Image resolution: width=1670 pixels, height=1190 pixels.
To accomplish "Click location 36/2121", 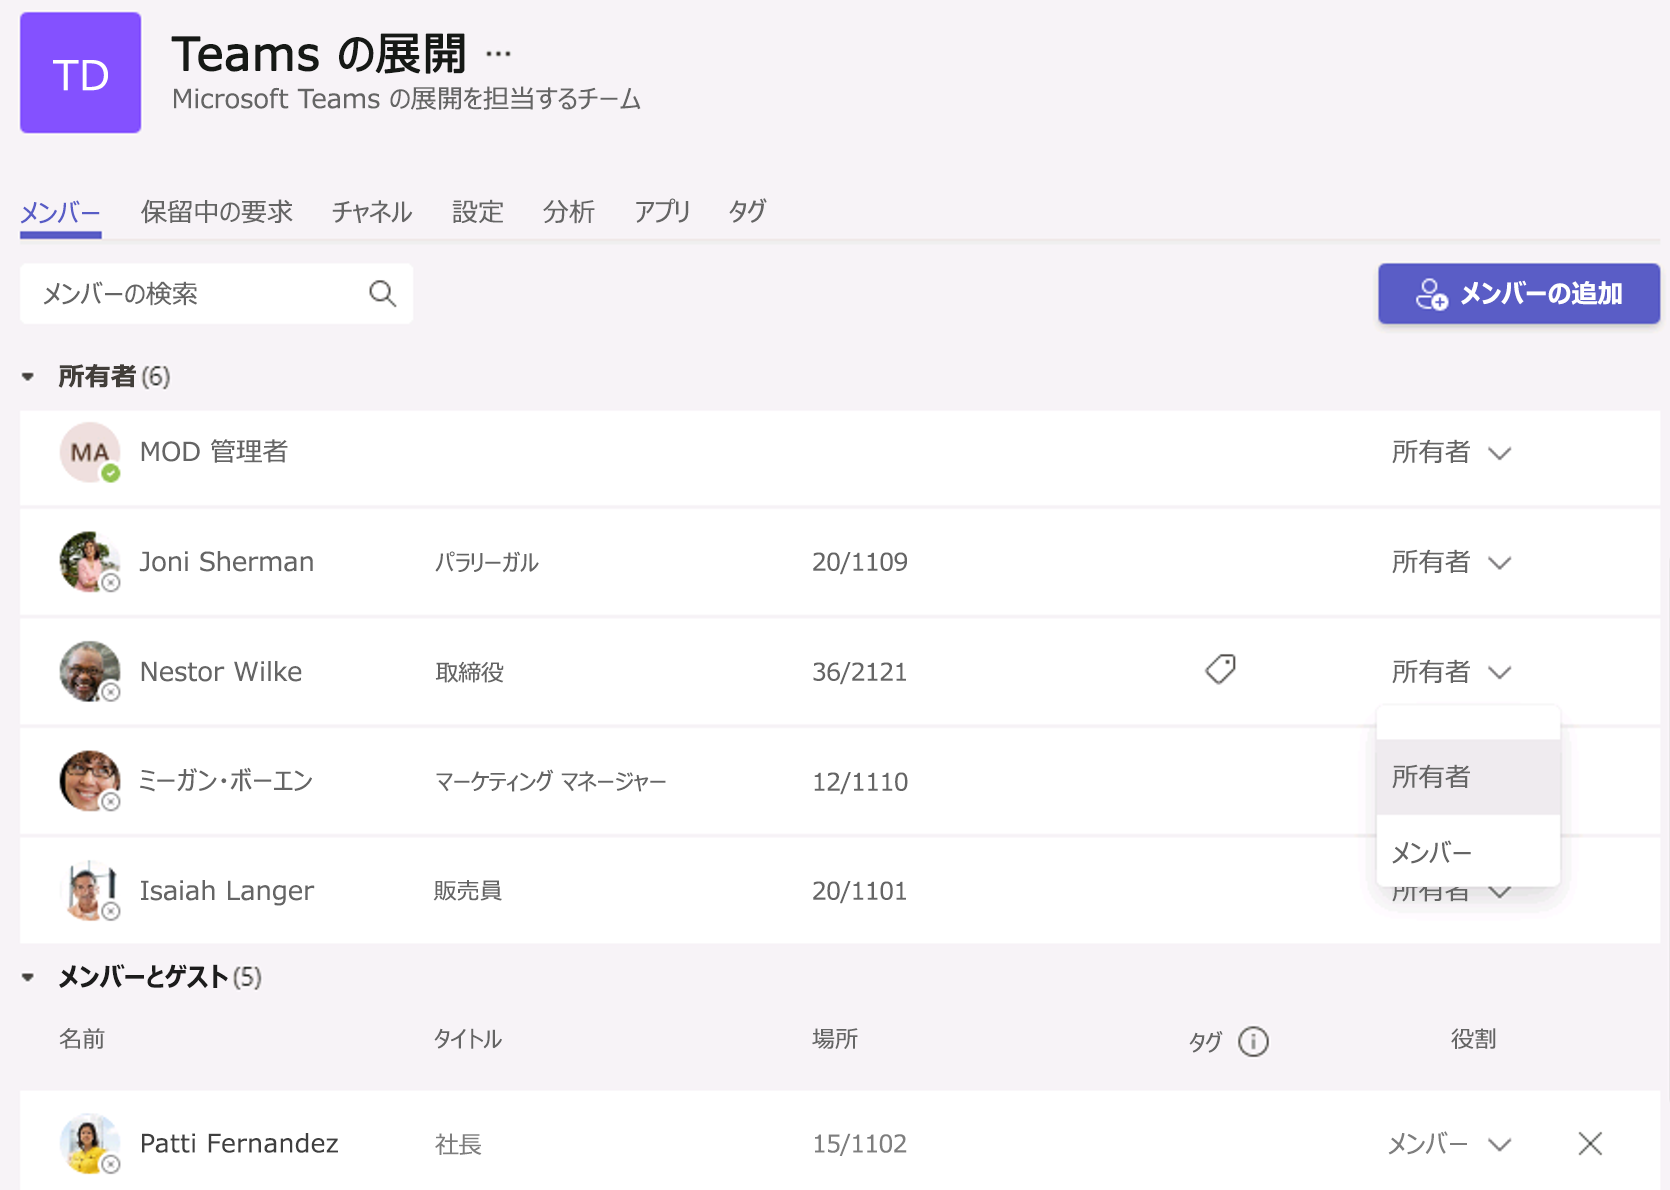I will point(860,672).
